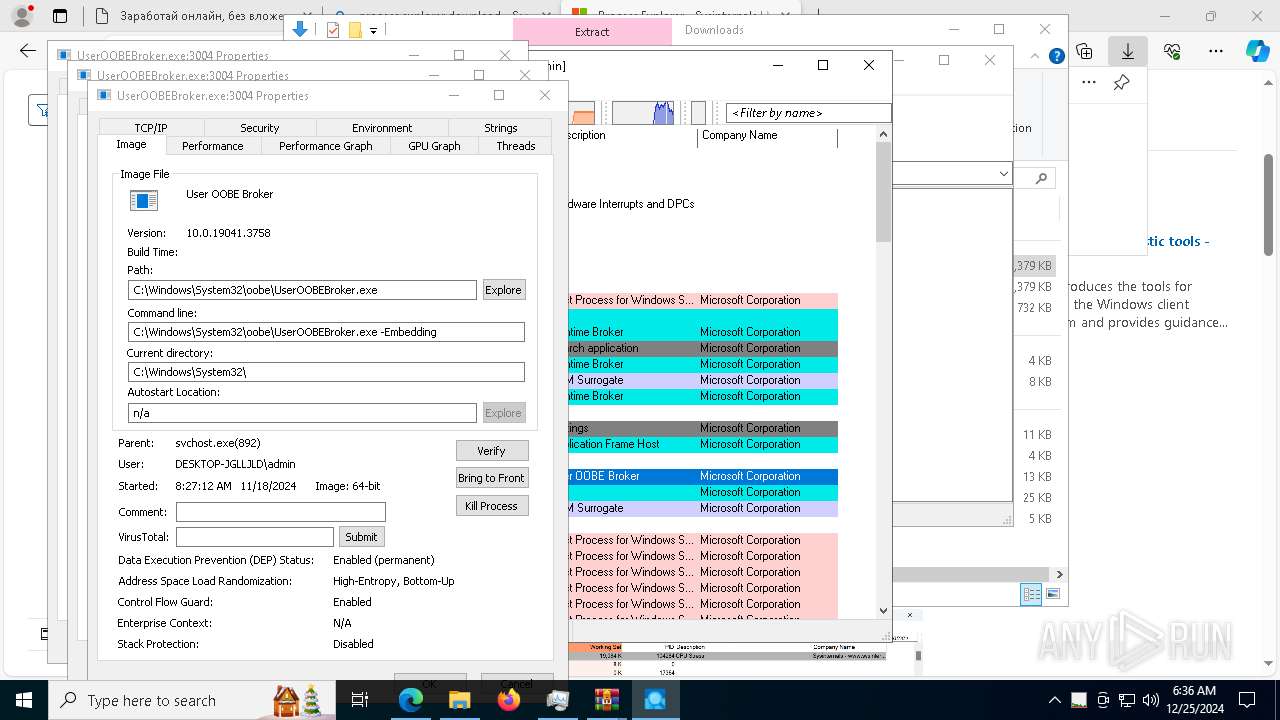The height and width of the screenshot is (720, 1280).
Task: Open Edge browser essentials heart icon
Action: click(1172, 51)
